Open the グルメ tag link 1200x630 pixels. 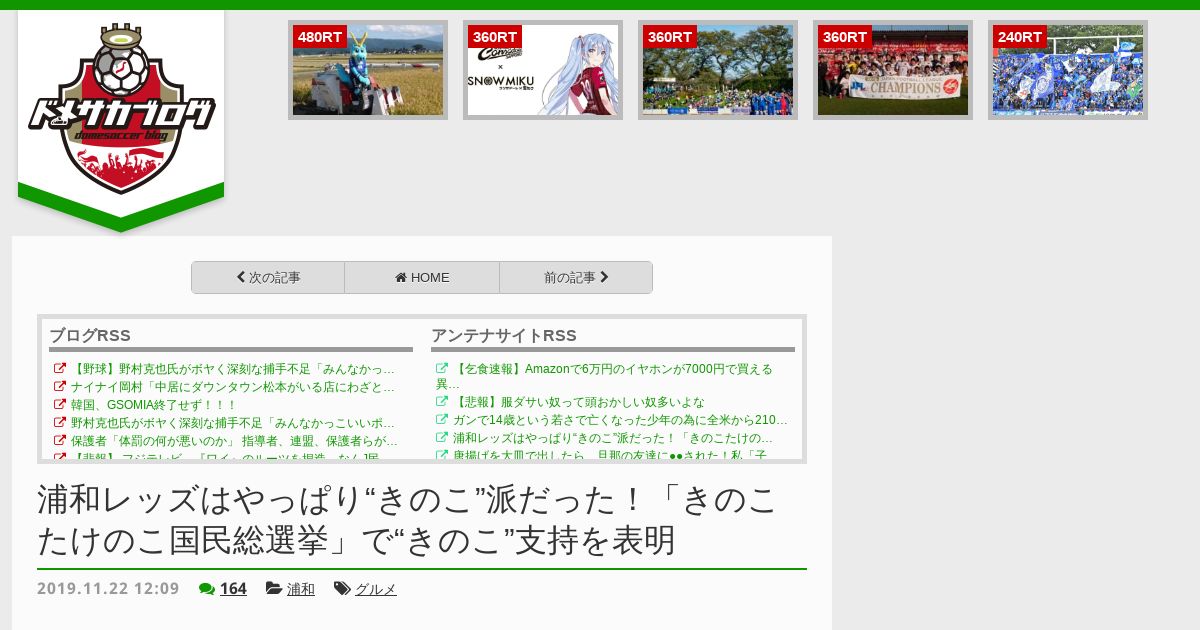[x=376, y=589]
